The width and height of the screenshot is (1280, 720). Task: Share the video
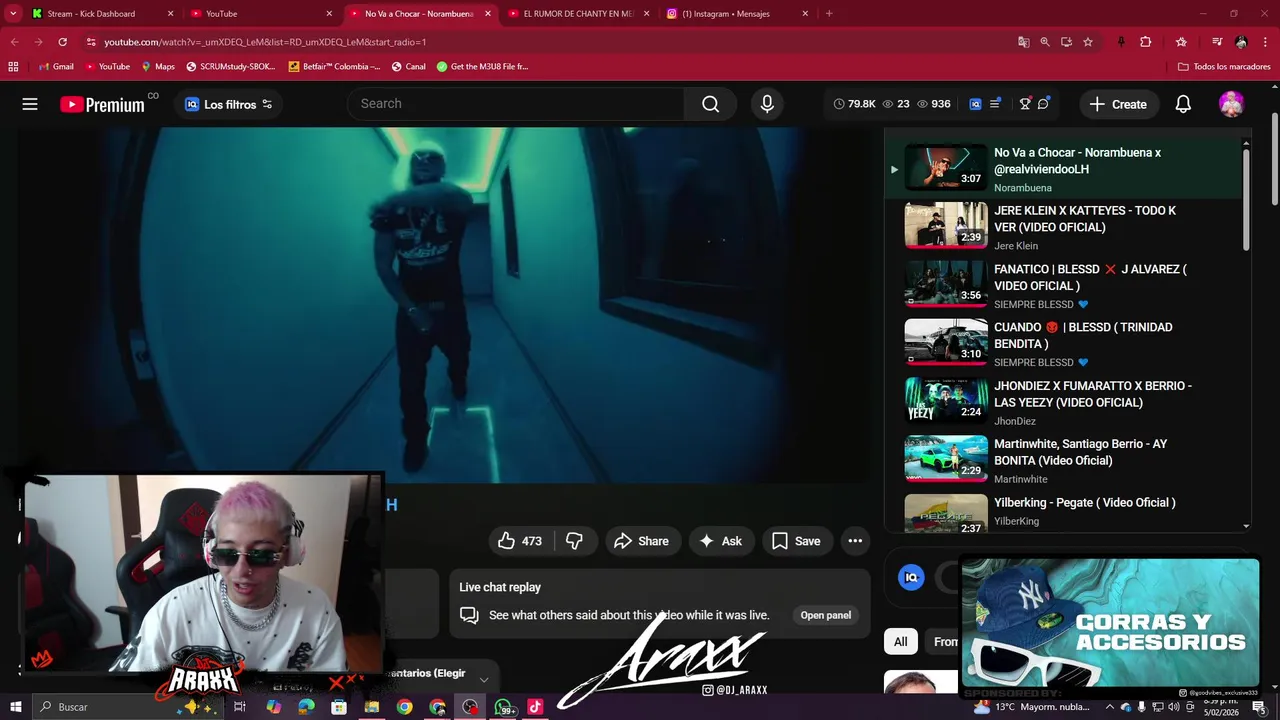(x=641, y=541)
